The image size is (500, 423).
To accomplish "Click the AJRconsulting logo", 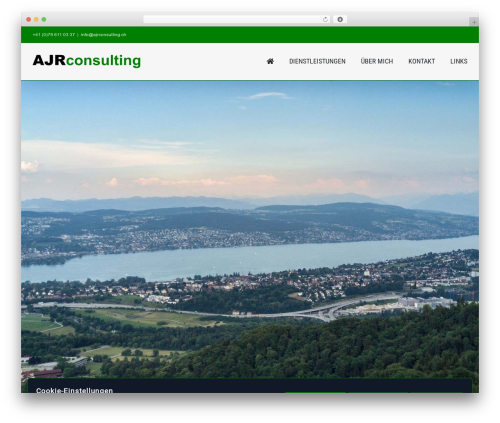I will click(x=87, y=61).
